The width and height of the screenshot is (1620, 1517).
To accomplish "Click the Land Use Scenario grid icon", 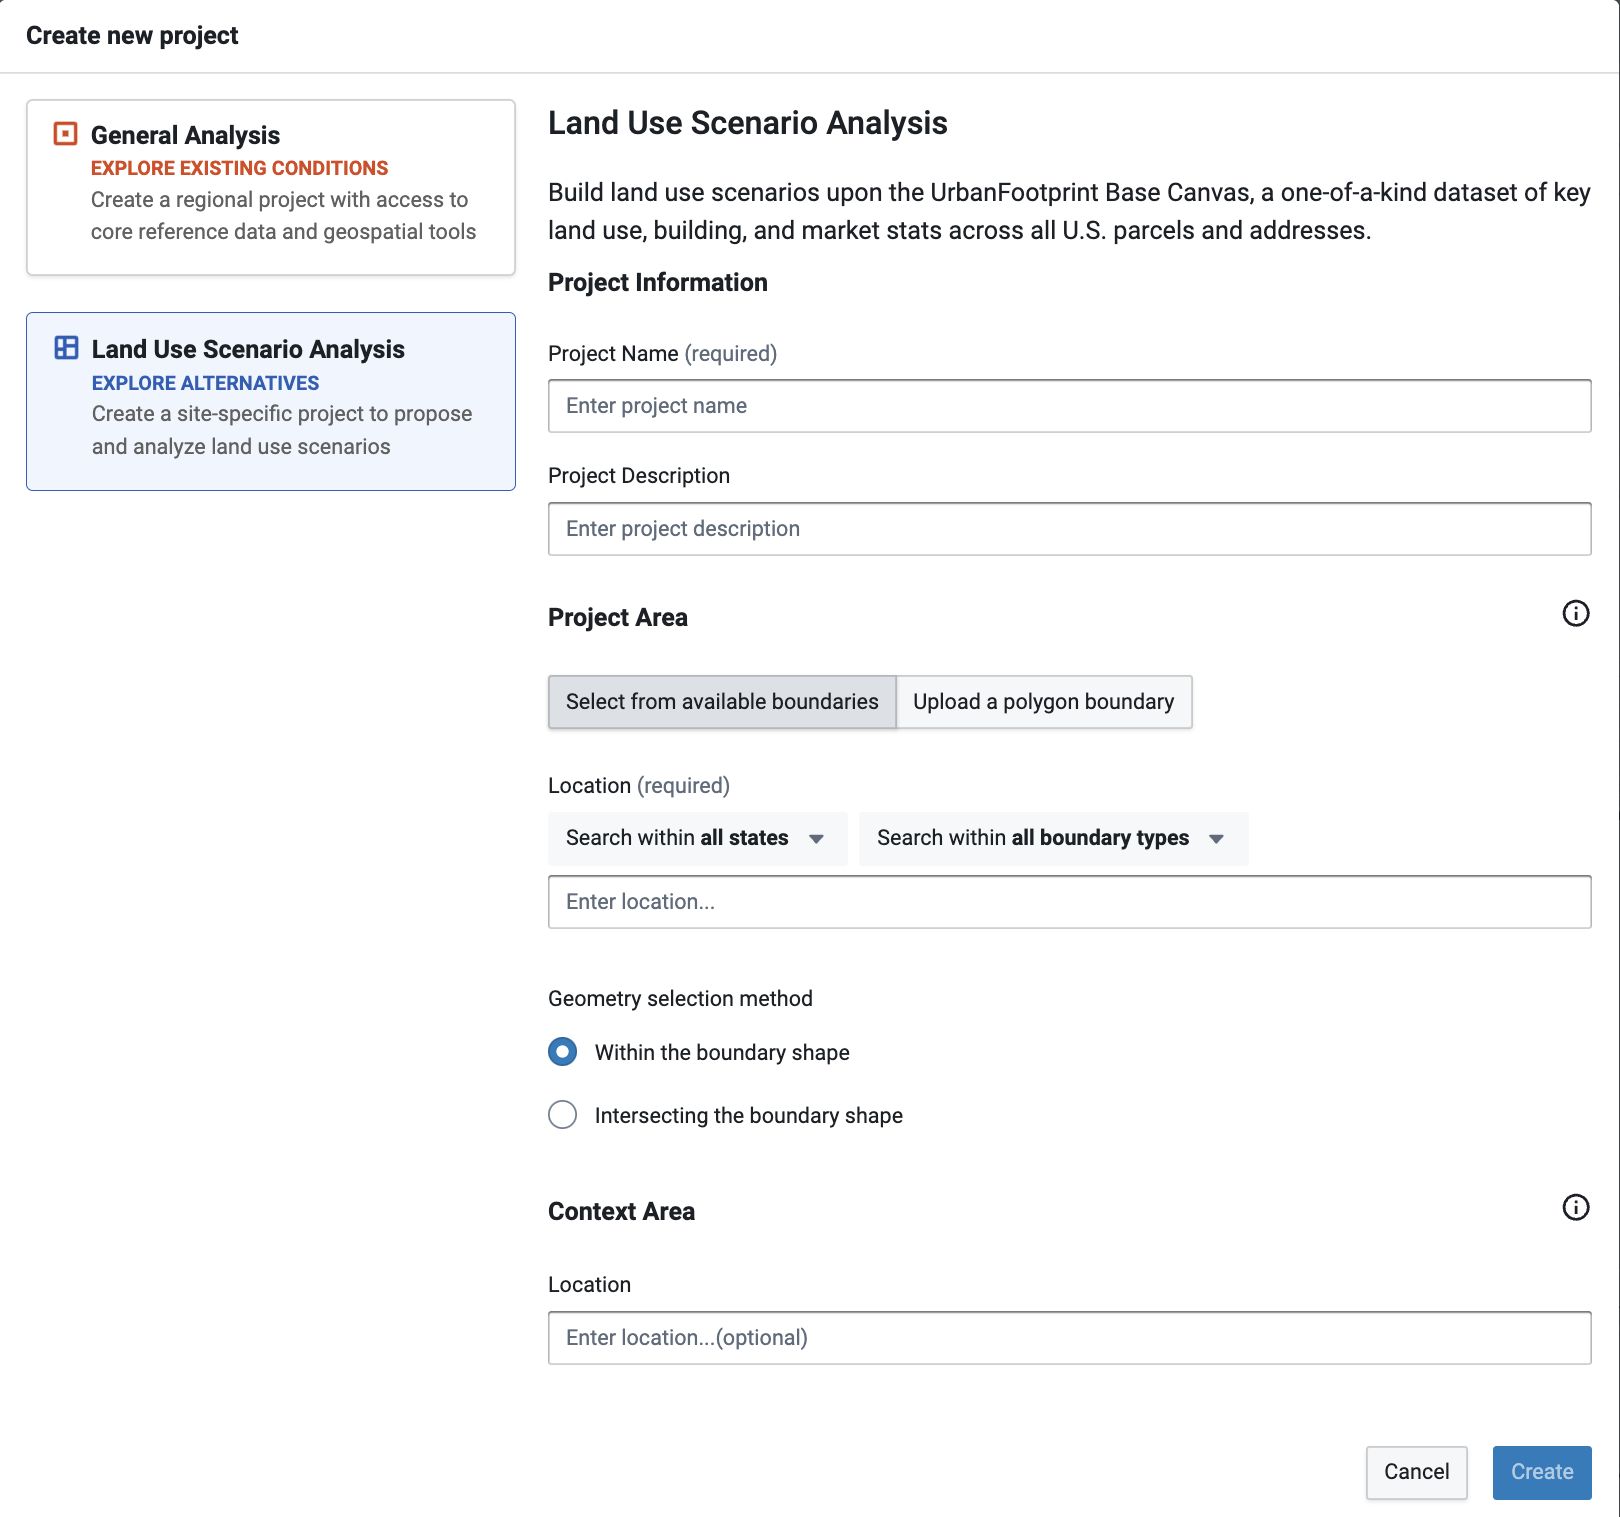I will tap(66, 348).
